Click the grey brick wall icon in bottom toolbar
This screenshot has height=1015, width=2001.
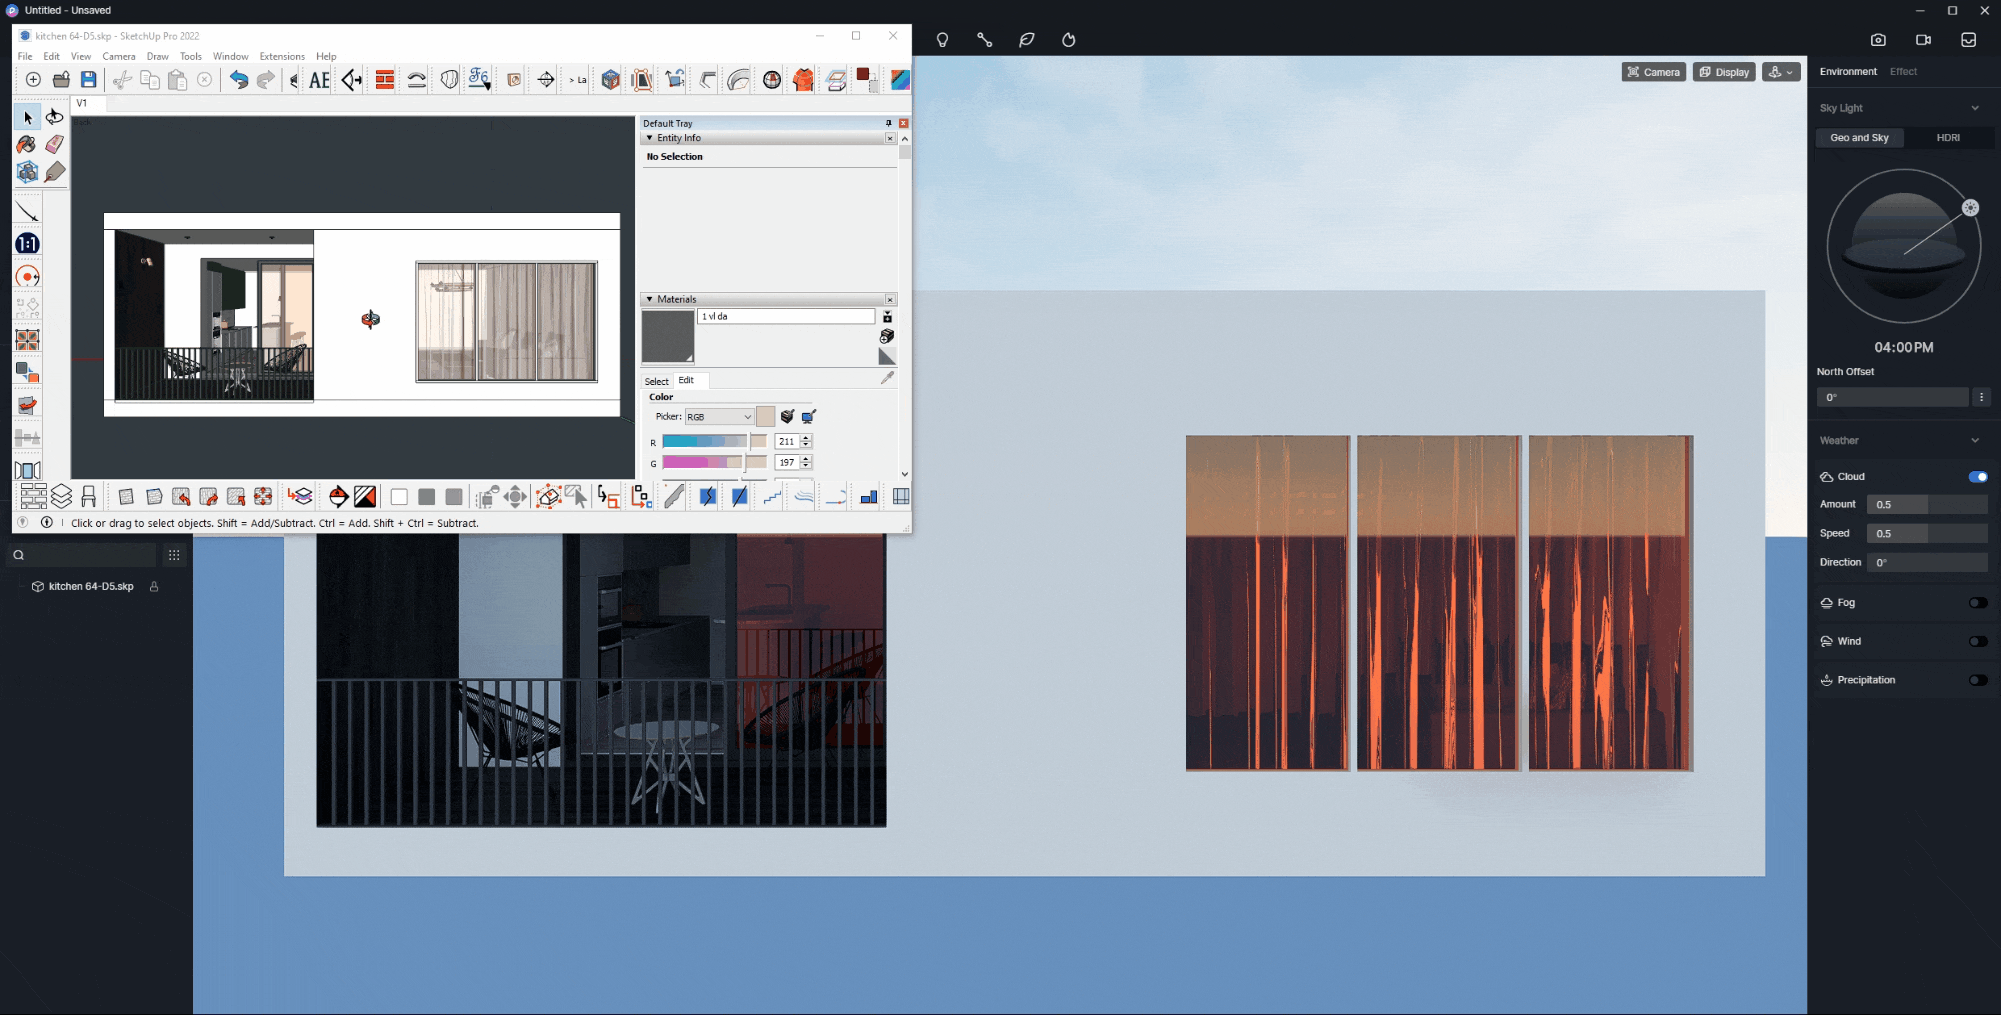pos(34,496)
